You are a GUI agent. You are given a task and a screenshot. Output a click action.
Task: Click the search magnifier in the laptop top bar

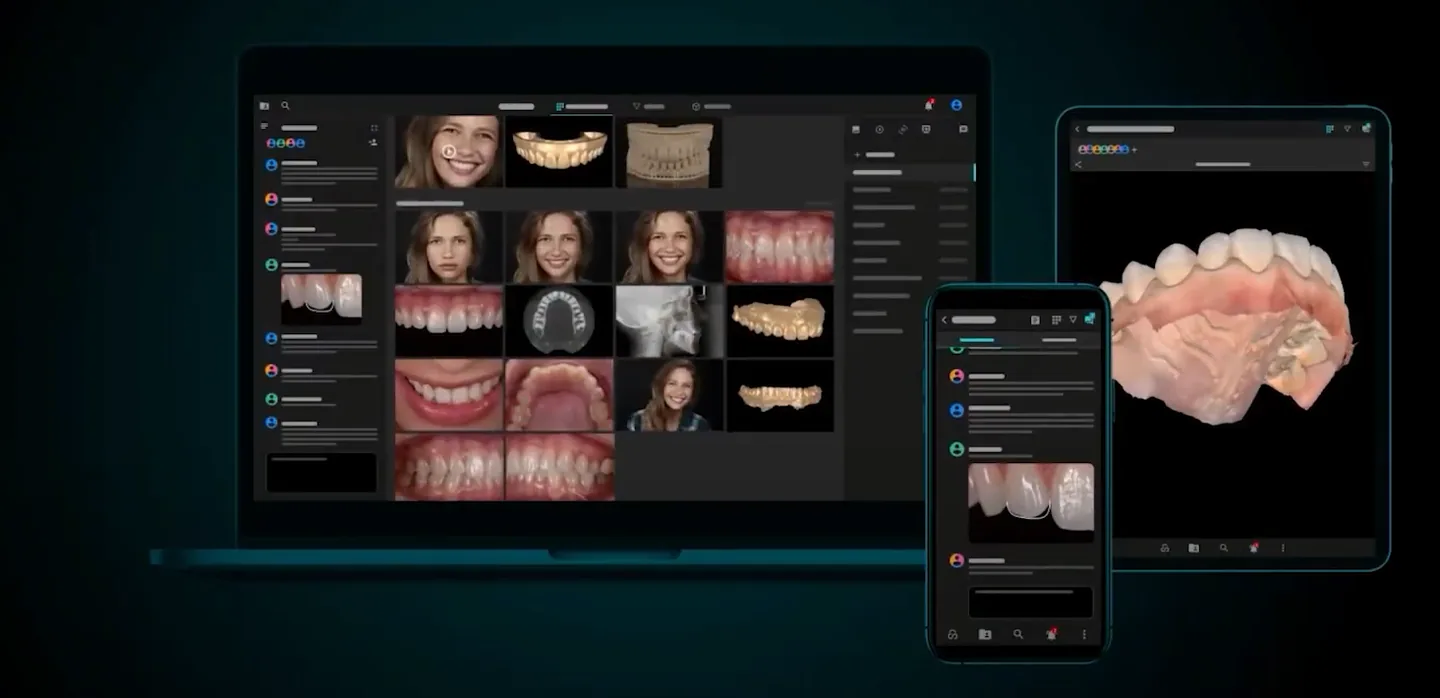[x=285, y=105]
